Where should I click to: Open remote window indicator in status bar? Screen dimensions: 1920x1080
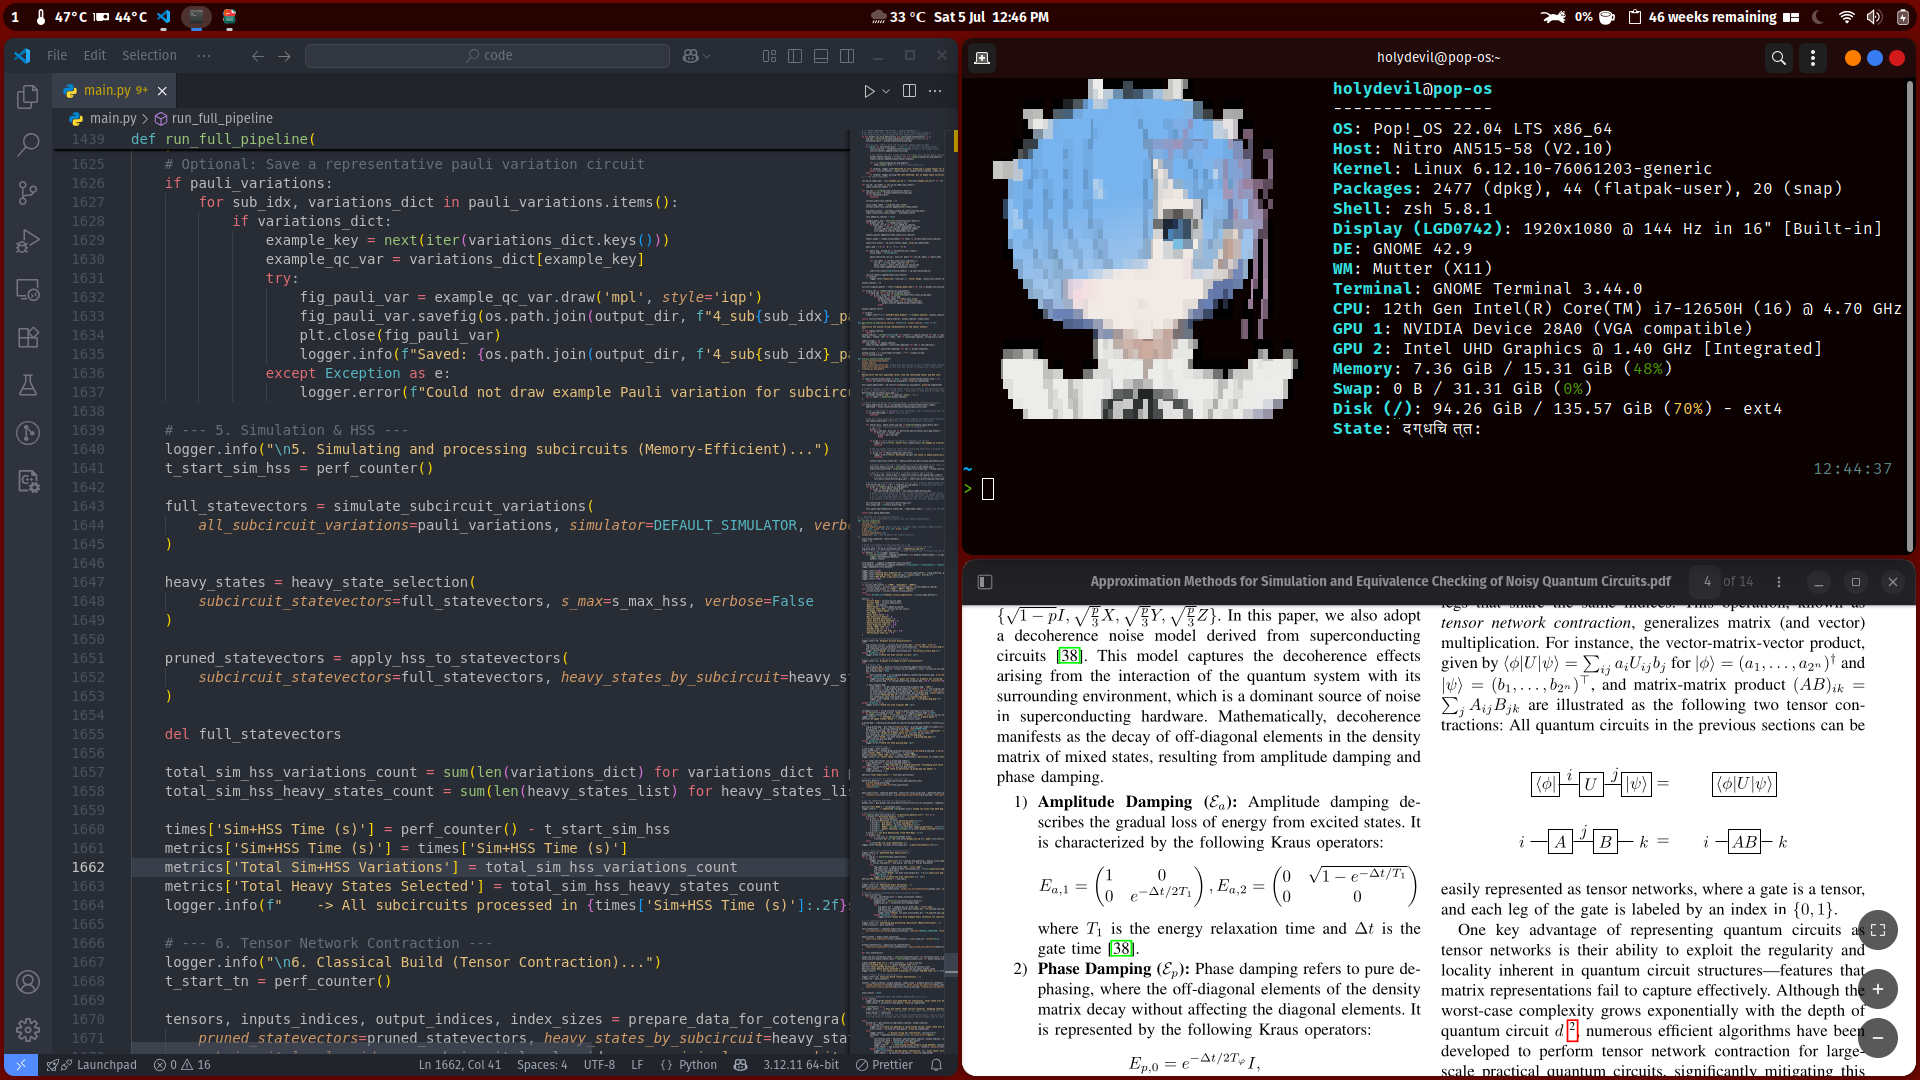(20, 1065)
